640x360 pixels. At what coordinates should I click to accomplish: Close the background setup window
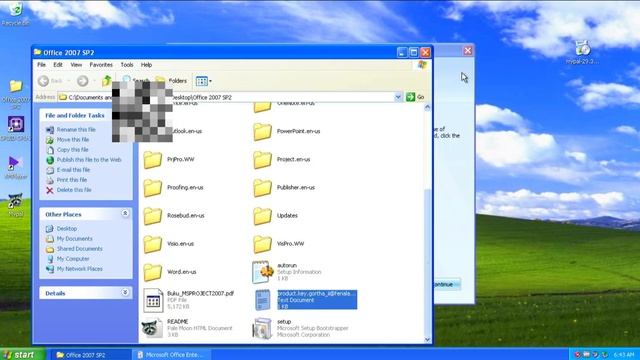pos(467,51)
